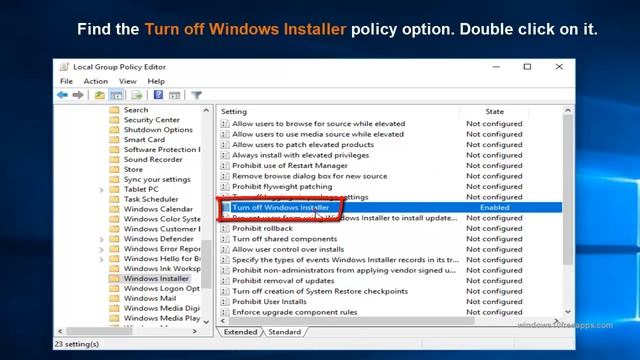Screen dimensions: 640x360
Task: Sort by the State column header
Action: 494,111
